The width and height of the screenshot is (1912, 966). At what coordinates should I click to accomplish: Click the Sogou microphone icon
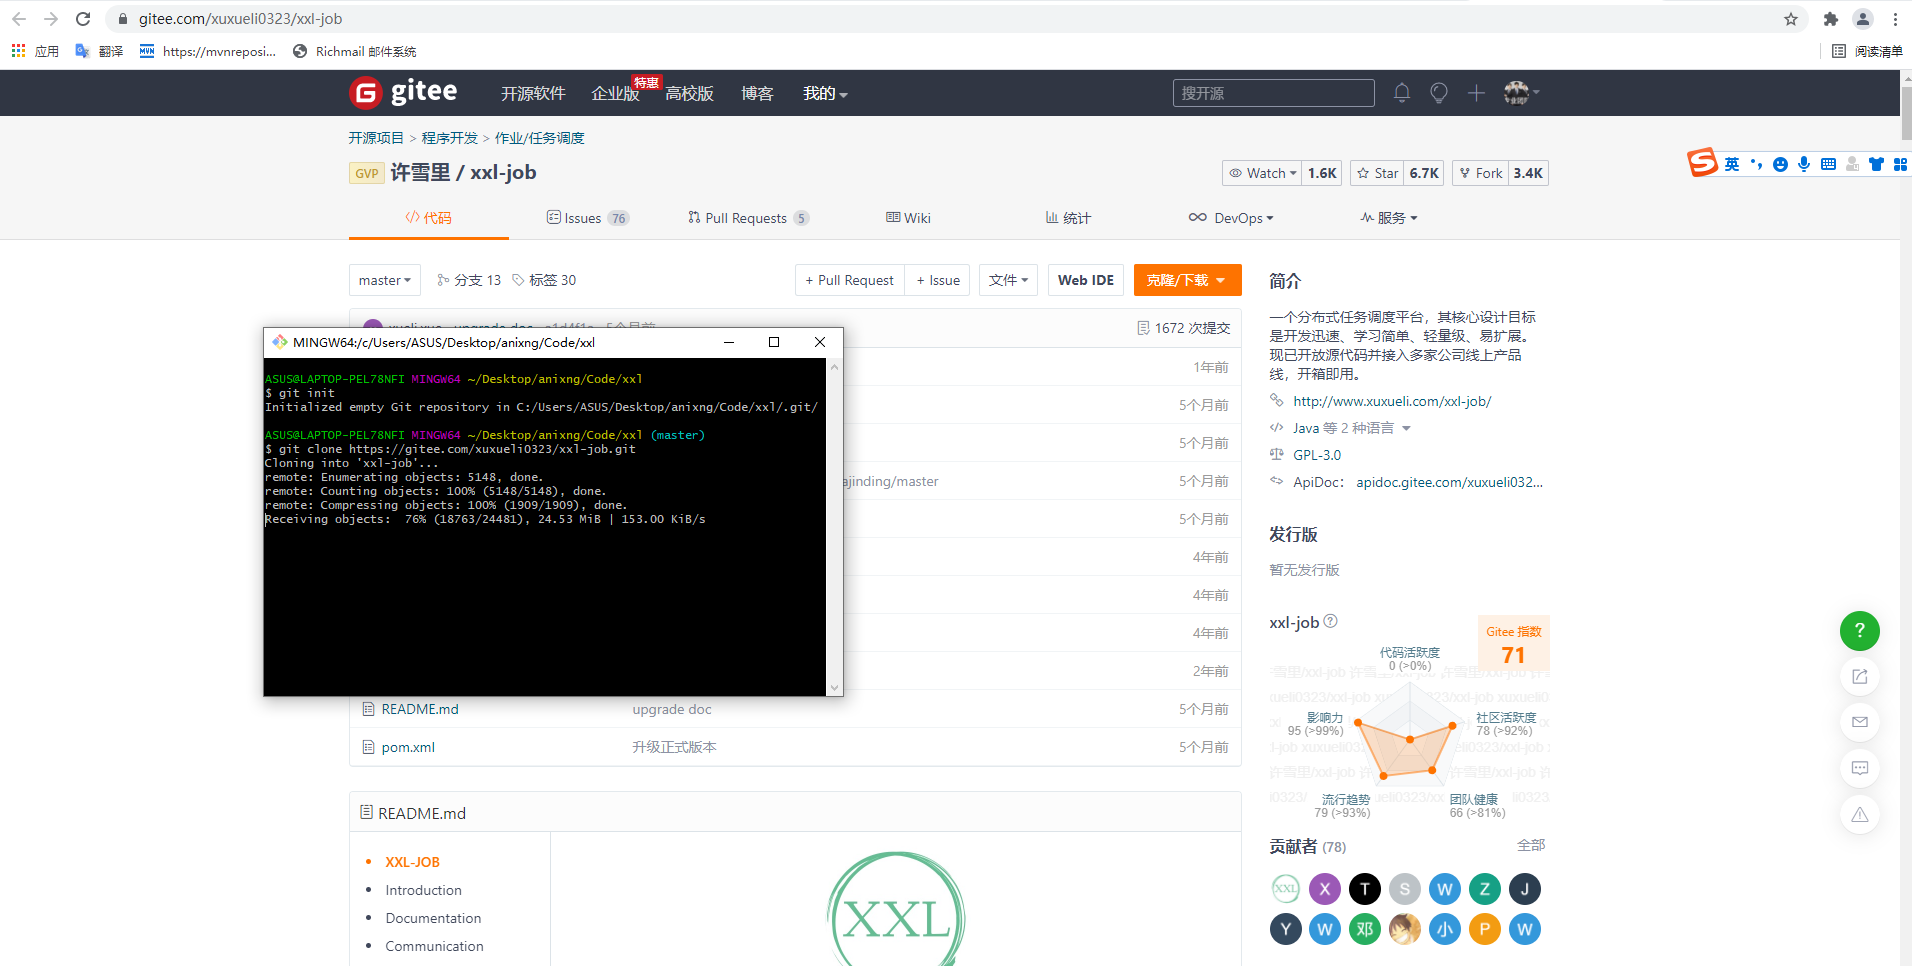tap(1804, 164)
